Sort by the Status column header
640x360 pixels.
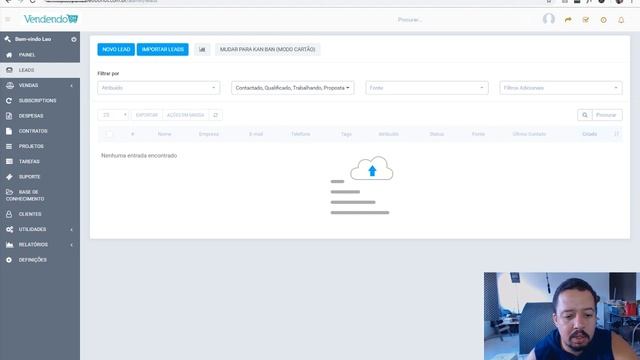click(x=436, y=134)
